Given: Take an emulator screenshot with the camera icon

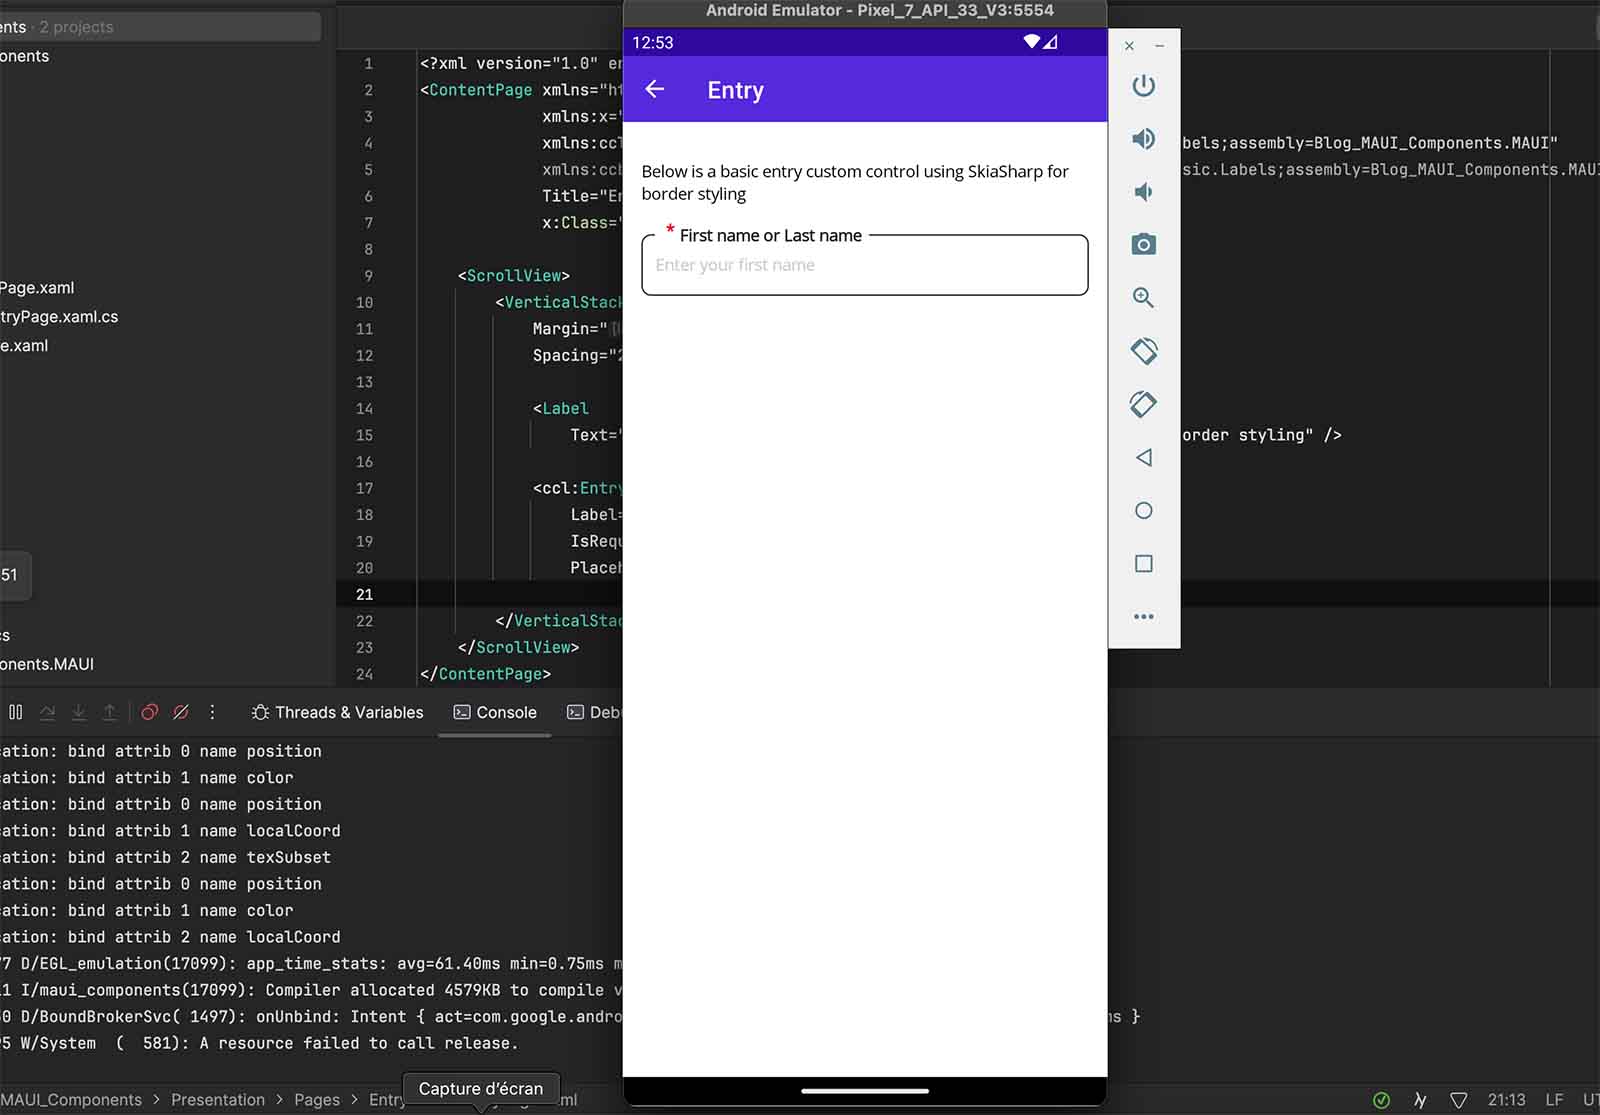Looking at the screenshot, I should coord(1143,245).
